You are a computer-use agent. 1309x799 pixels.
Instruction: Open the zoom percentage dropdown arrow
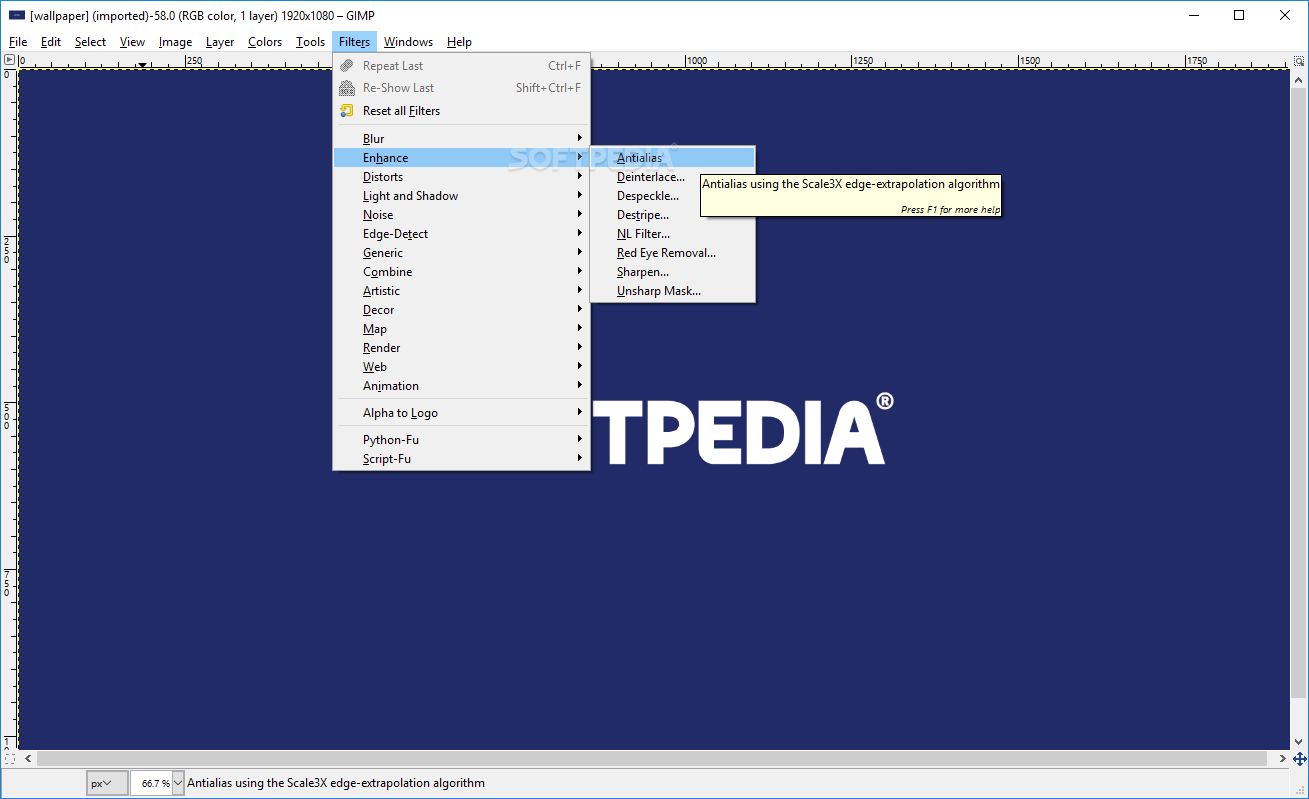pos(179,783)
